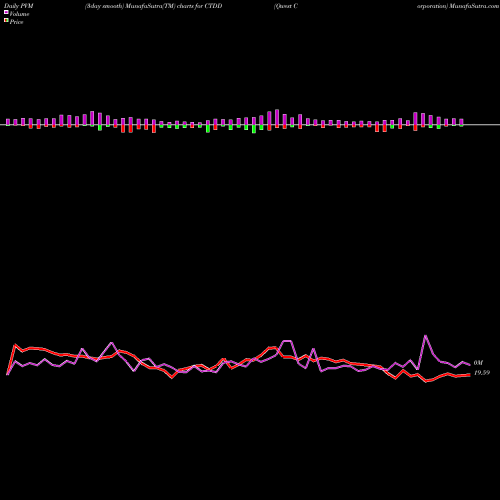Viewport: 500px width, 500px height.
Task: Click the highest peak of the magenta volume line
Action: point(425,336)
